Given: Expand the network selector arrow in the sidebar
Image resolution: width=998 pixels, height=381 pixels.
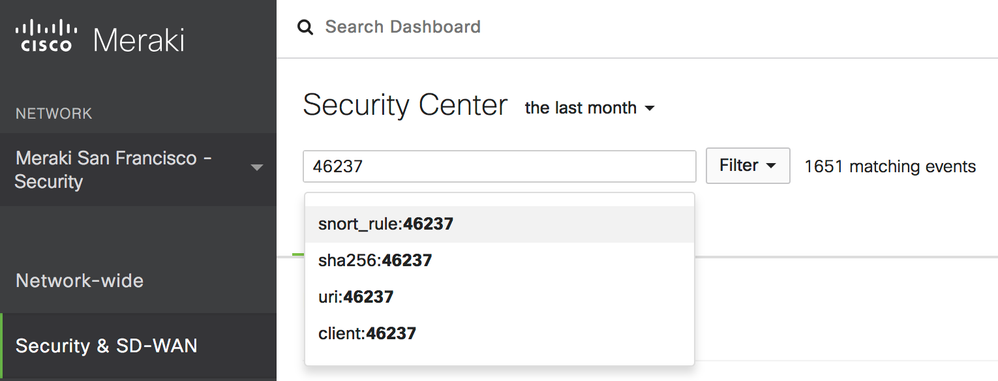Looking at the screenshot, I should tap(257, 169).
